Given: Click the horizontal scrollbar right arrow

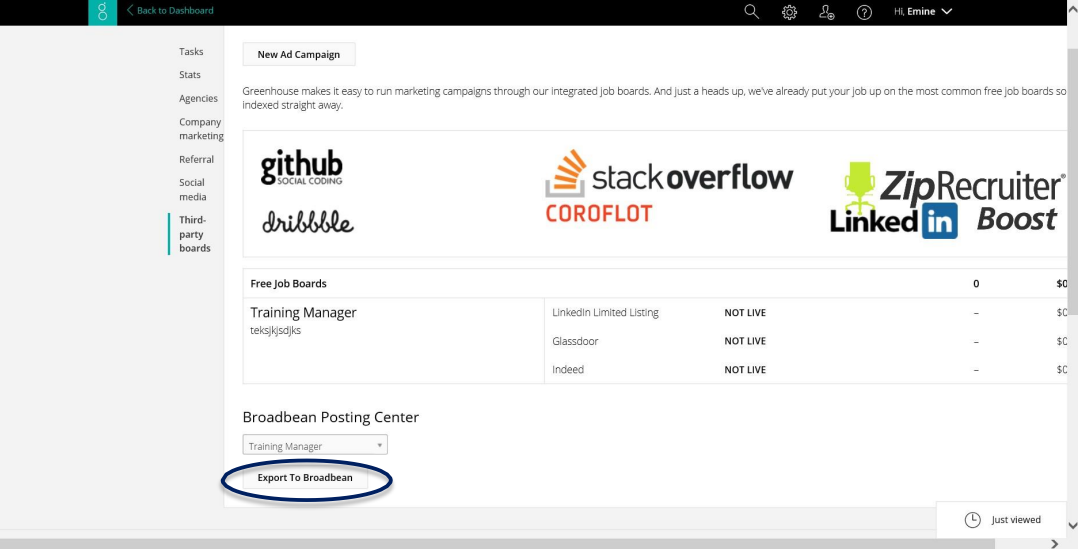Looking at the screenshot, I should tap(1054, 544).
